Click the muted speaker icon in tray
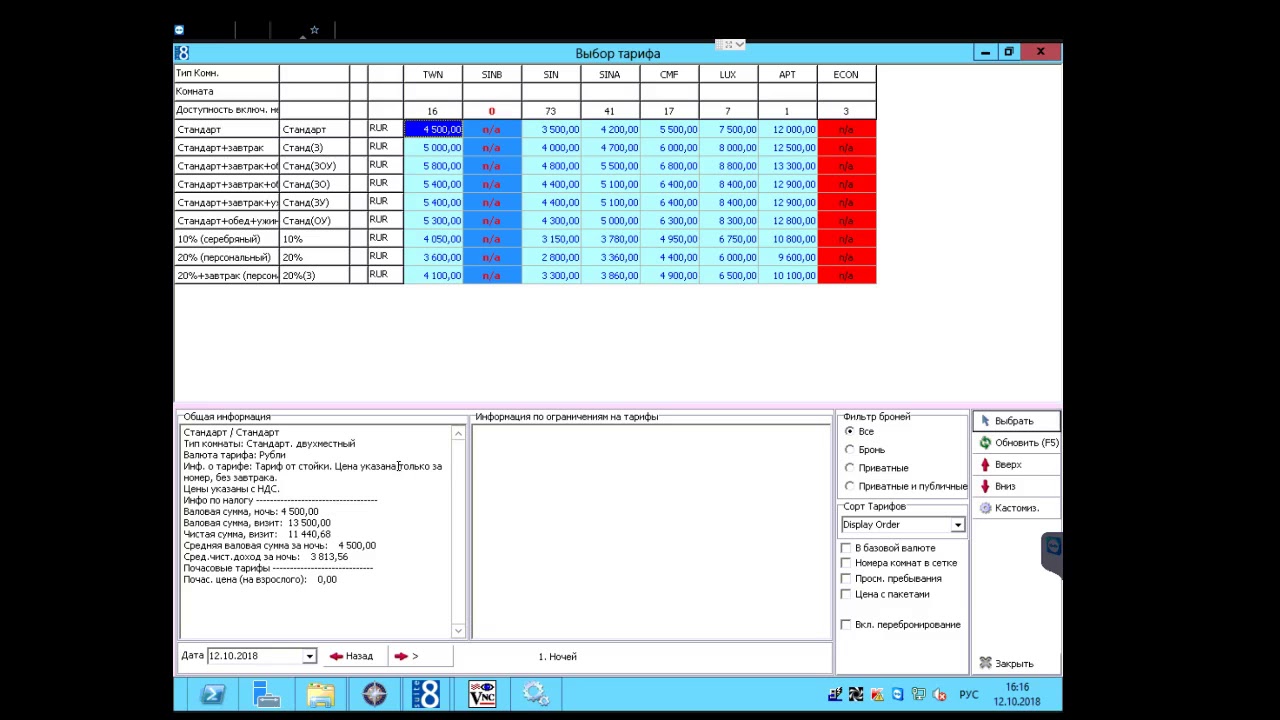Viewport: 1280px width, 720px height. [939, 694]
